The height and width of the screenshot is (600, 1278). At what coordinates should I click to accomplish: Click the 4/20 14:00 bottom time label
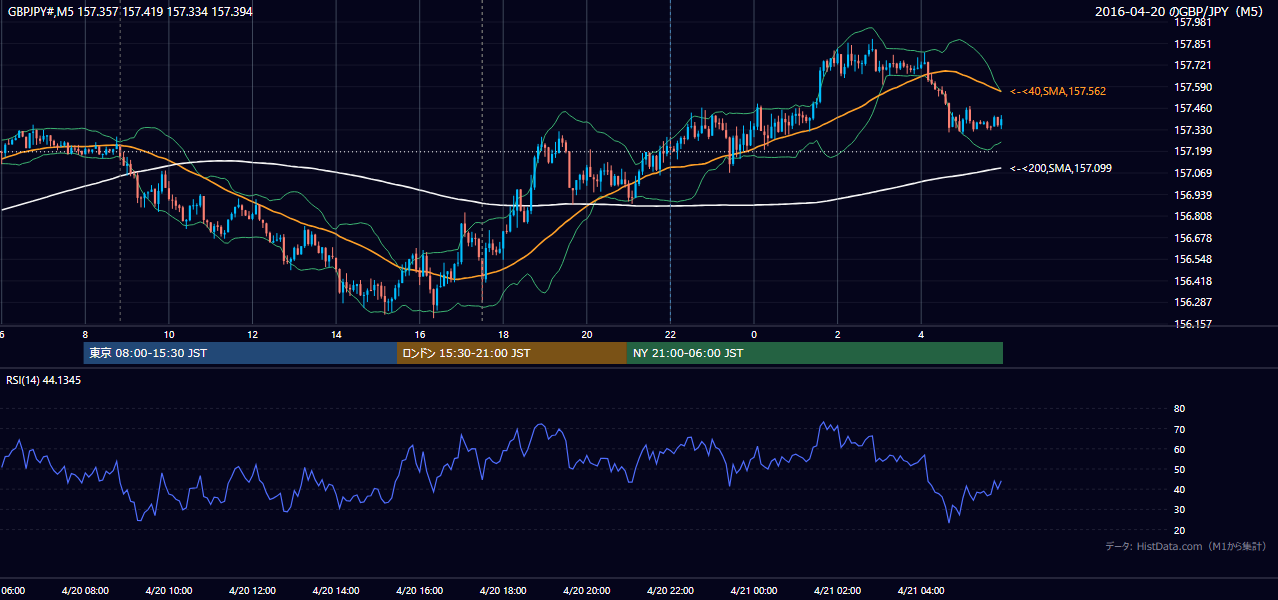pyautogui.click(x=336, y=590)
